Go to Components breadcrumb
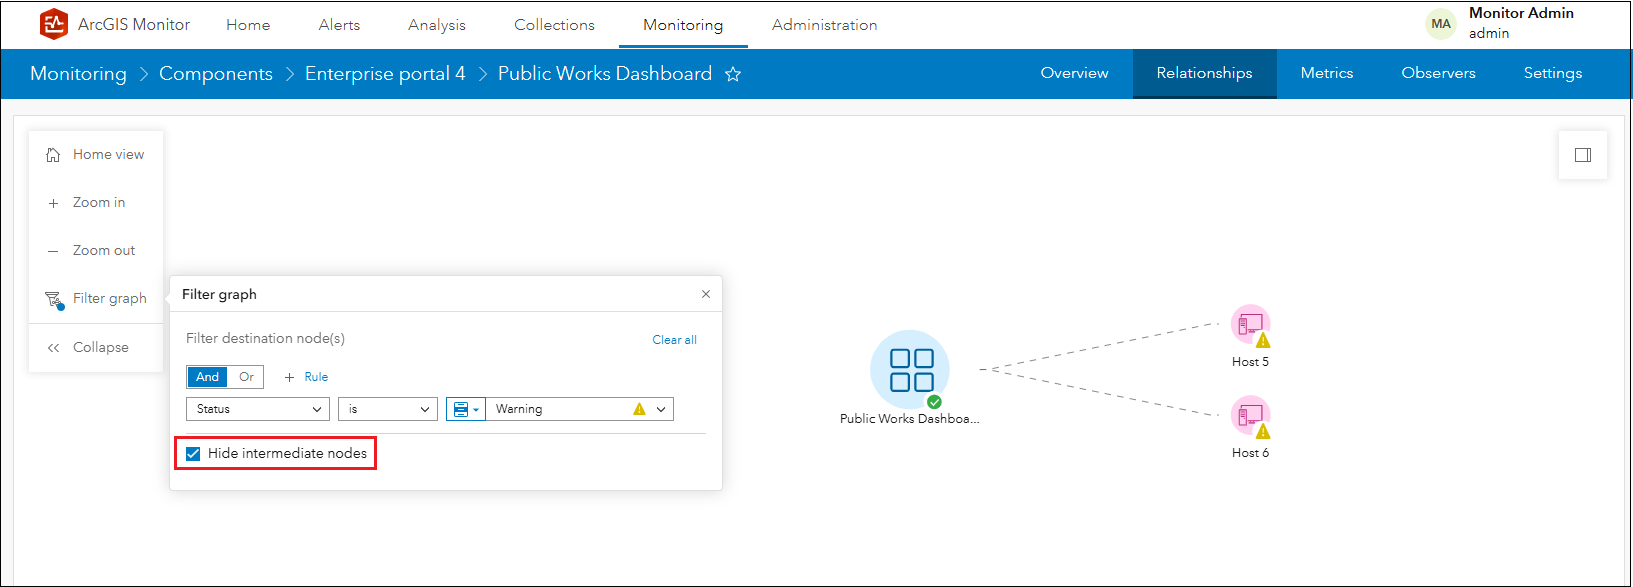This screenshot has width=1633, height=587. coord(216,74)
